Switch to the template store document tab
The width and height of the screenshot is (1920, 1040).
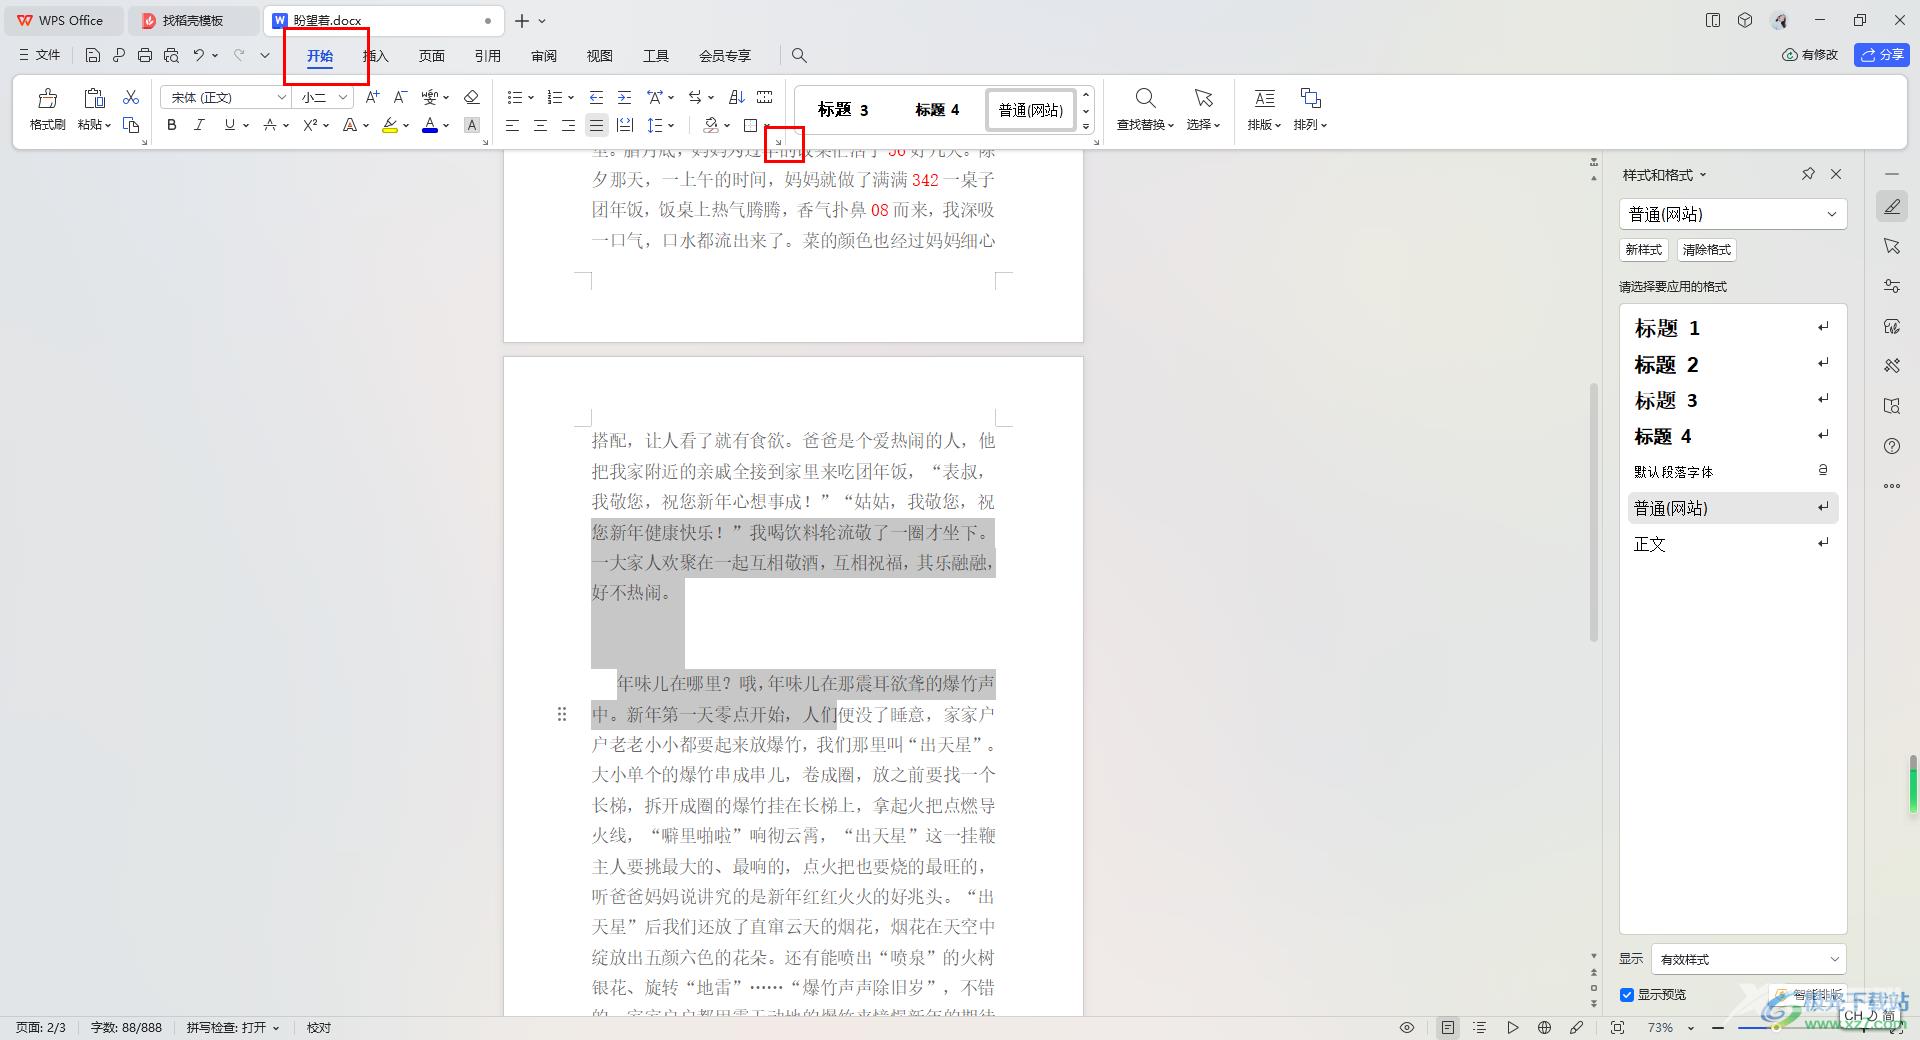(192, 20)
